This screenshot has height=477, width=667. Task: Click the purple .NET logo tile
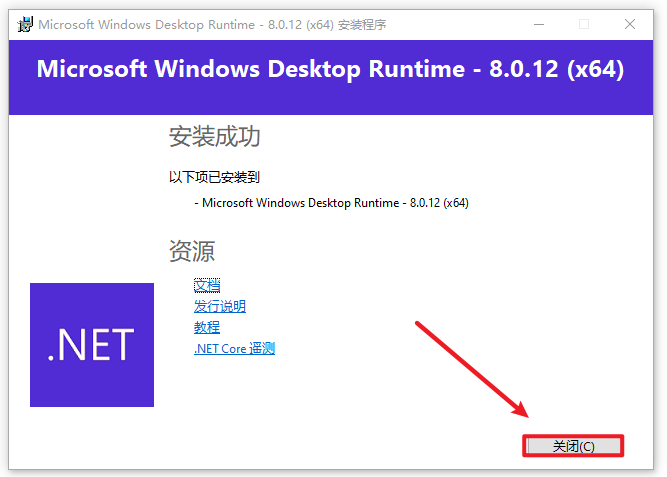coord(92,345)
